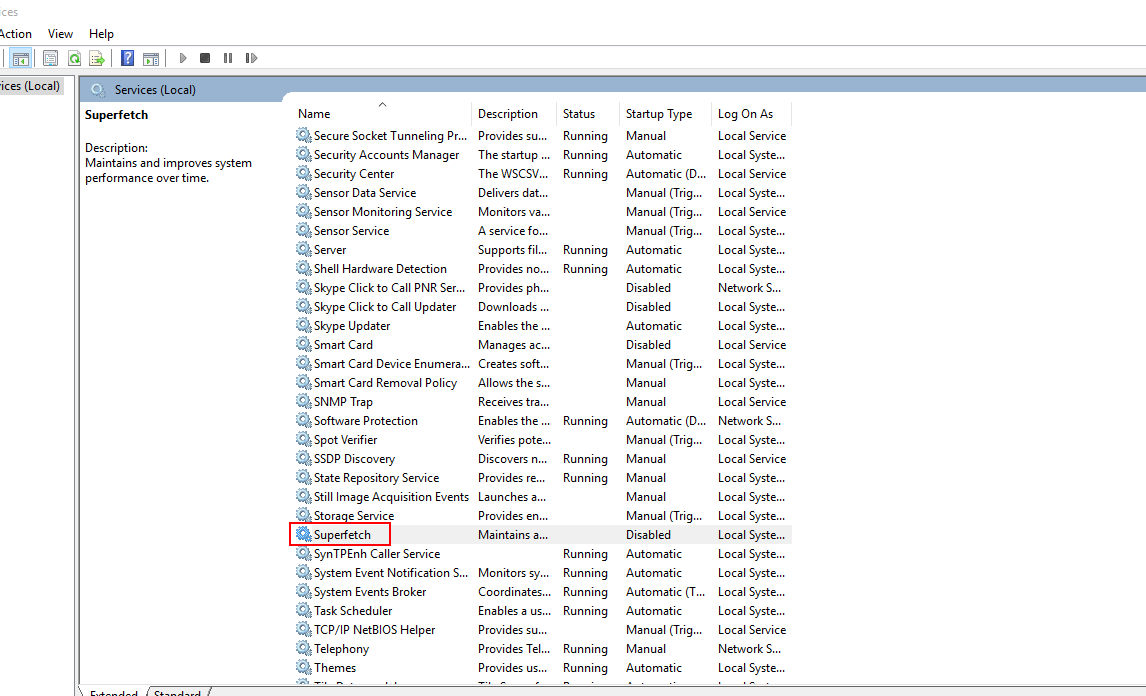Viewport: 1146px width, 696px height.
Task: Click the Export List toolbar icon
Action: [x=97, y=58]
